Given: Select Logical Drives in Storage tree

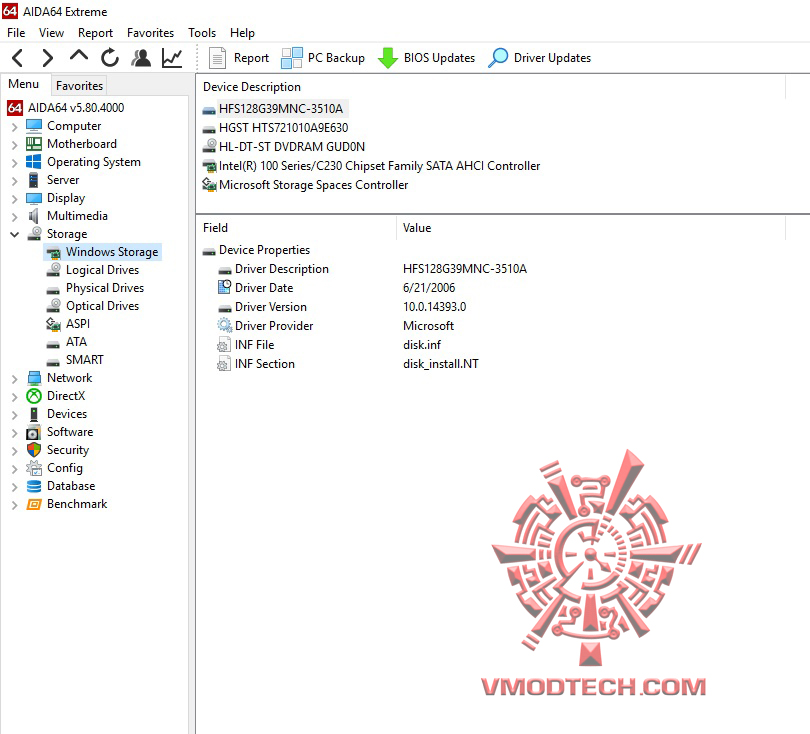Looking at the screenshot, I should click(x=102, y=270).
